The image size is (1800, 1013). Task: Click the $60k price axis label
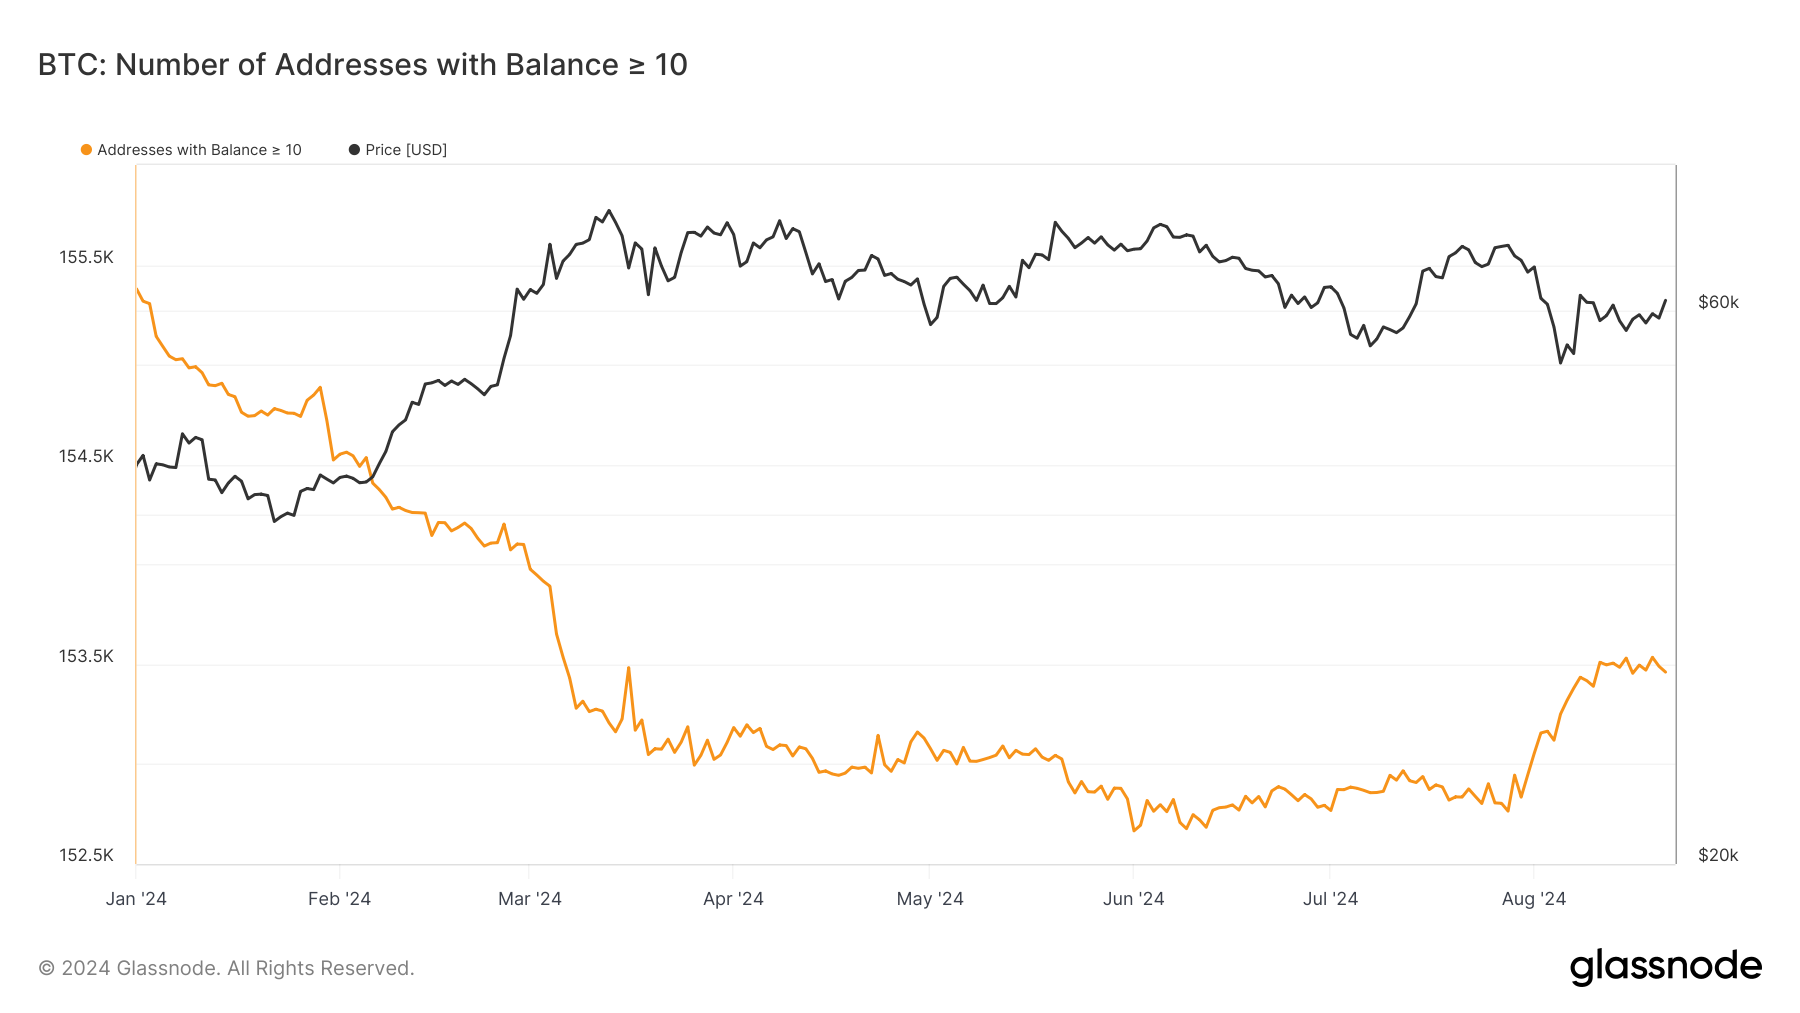1718,303
